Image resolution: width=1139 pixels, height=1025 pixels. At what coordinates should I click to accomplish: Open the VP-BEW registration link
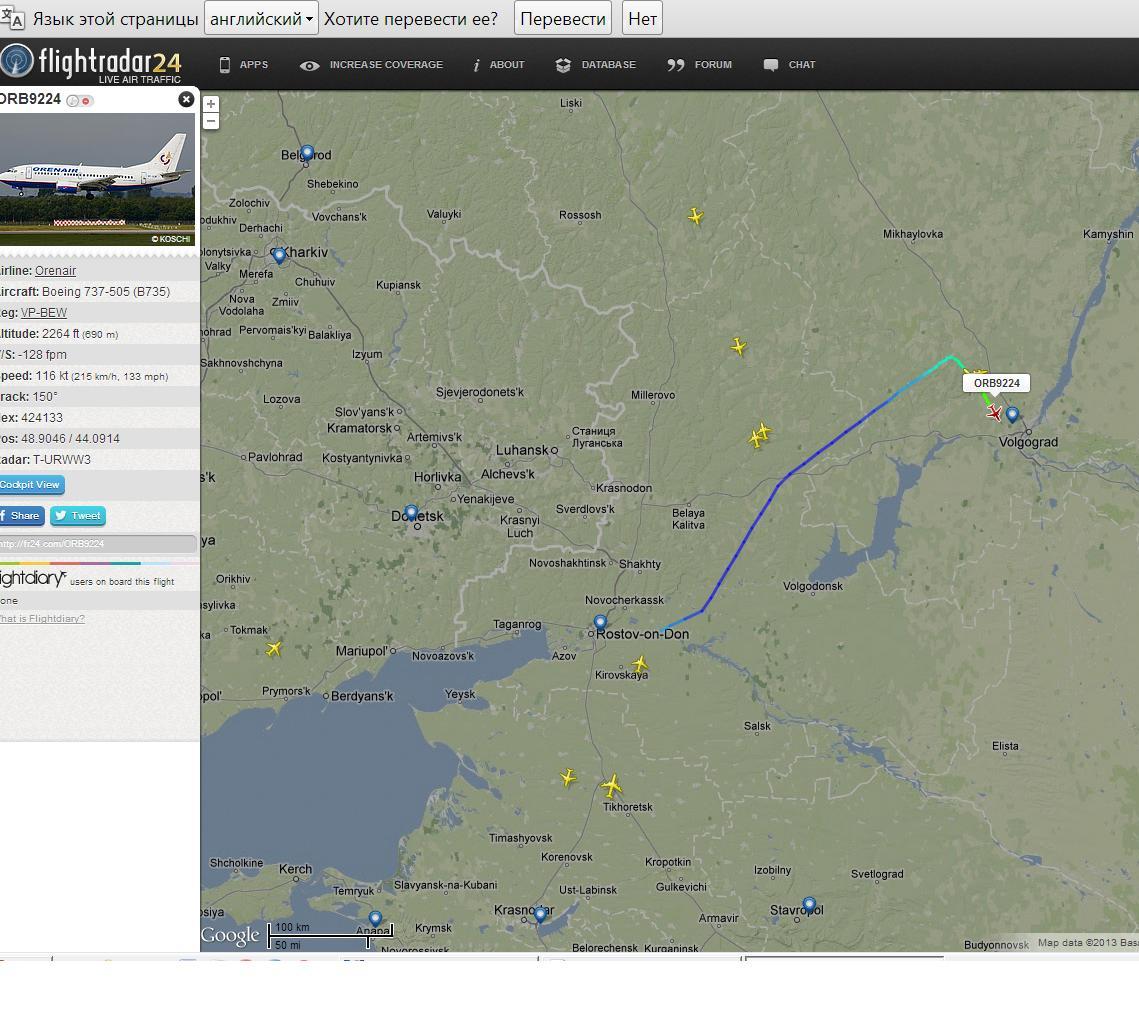44,313
